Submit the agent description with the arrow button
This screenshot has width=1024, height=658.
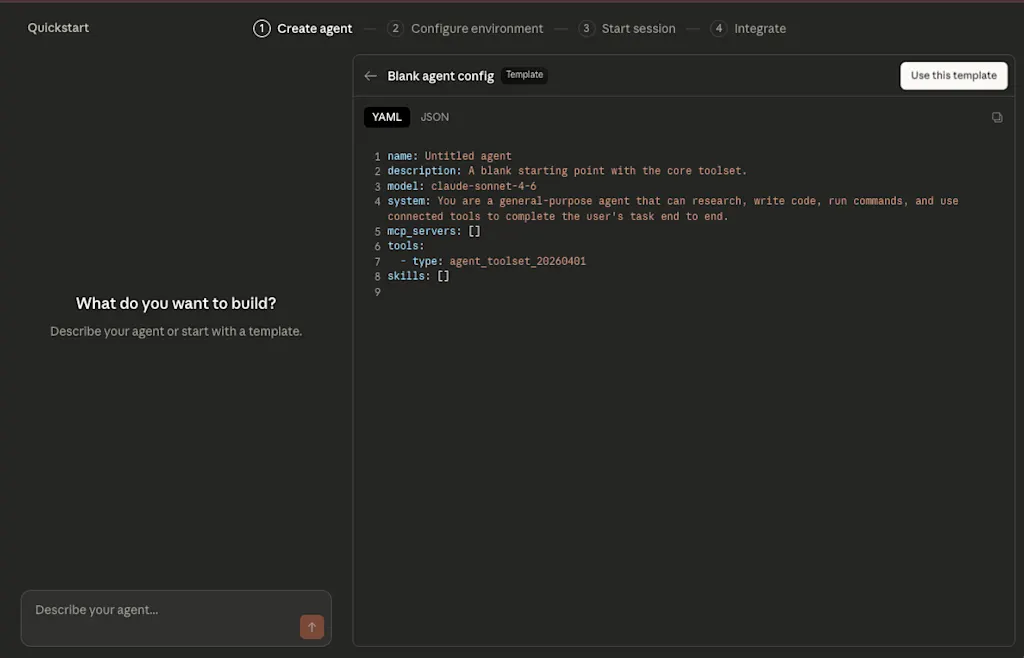tap(312, 627)
